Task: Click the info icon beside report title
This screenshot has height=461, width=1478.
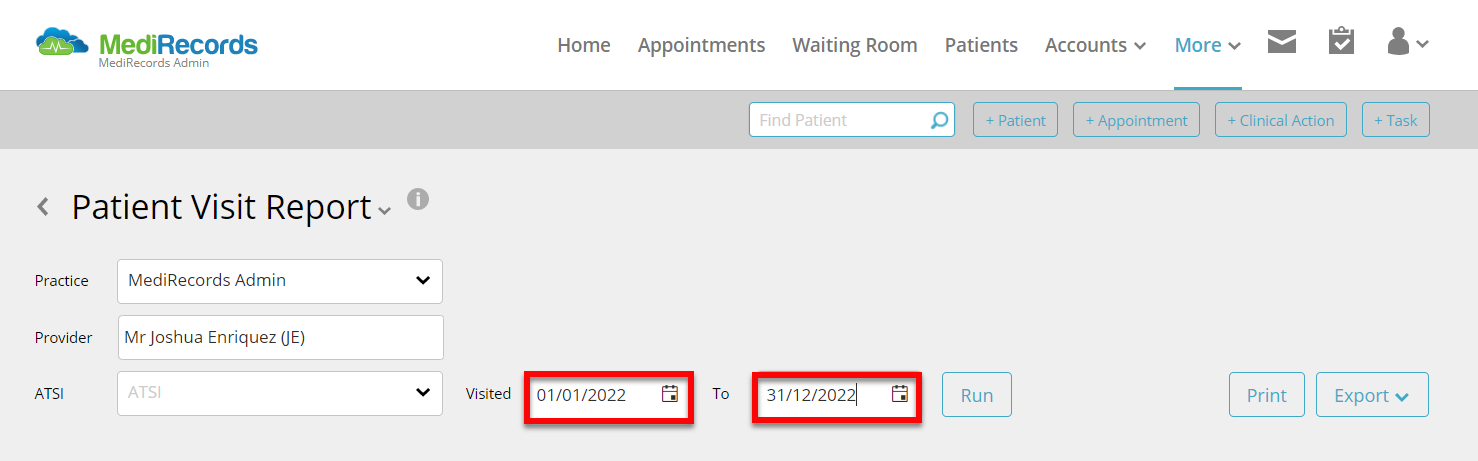Action: click(x=418, y=199)
